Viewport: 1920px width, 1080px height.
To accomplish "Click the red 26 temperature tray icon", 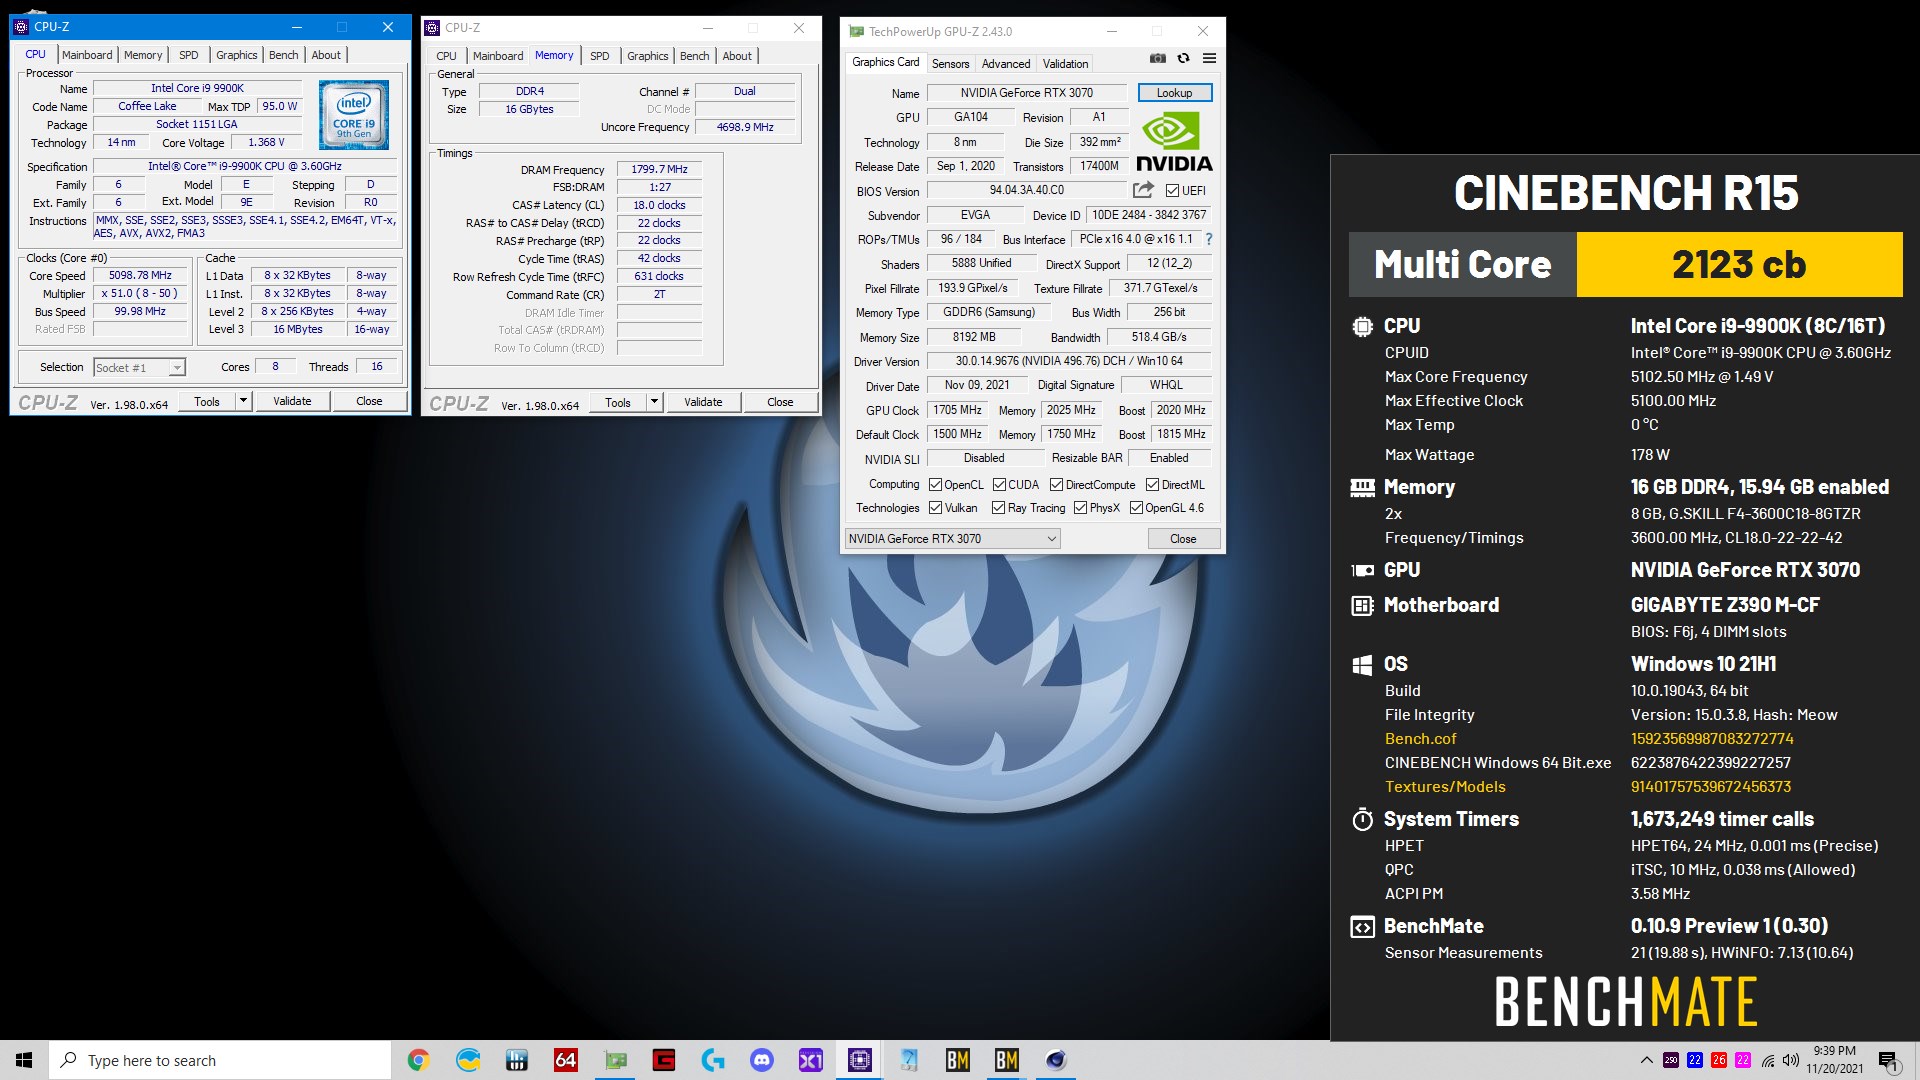I will (1719, 1060).
